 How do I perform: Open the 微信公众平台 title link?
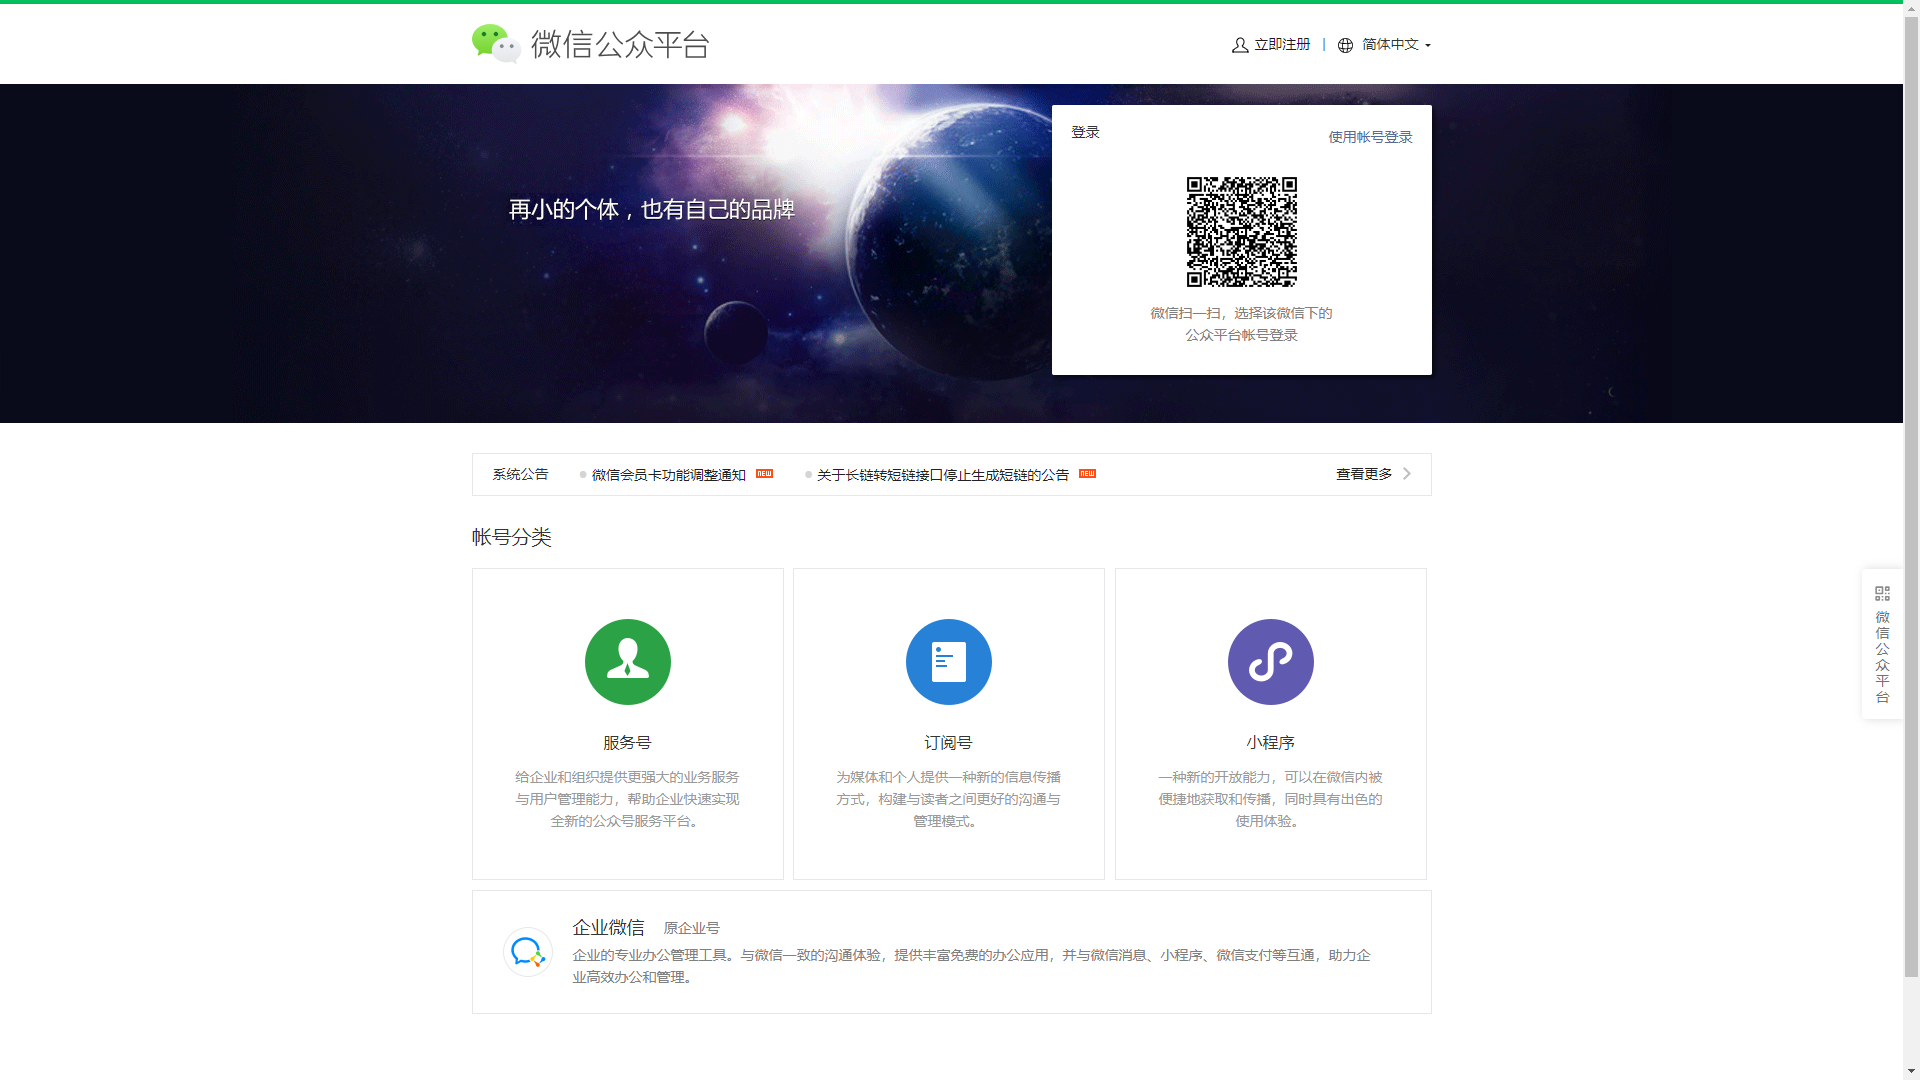(620, 44)
